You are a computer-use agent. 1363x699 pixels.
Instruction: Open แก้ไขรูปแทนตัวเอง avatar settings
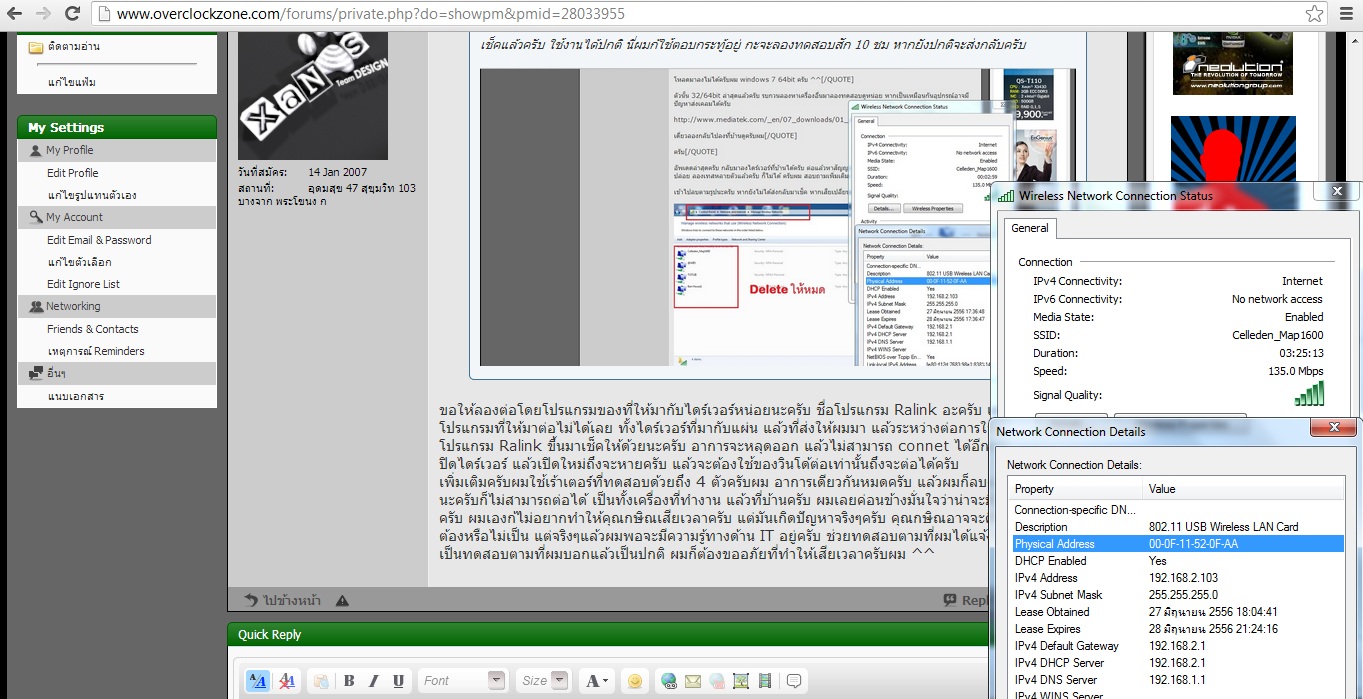coord(92,195)
